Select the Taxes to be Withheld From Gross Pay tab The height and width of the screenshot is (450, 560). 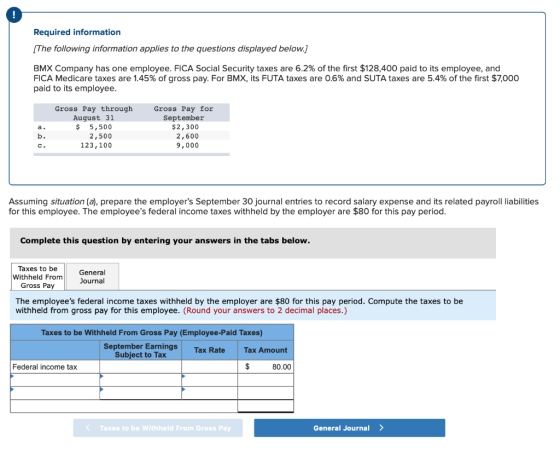38,277
